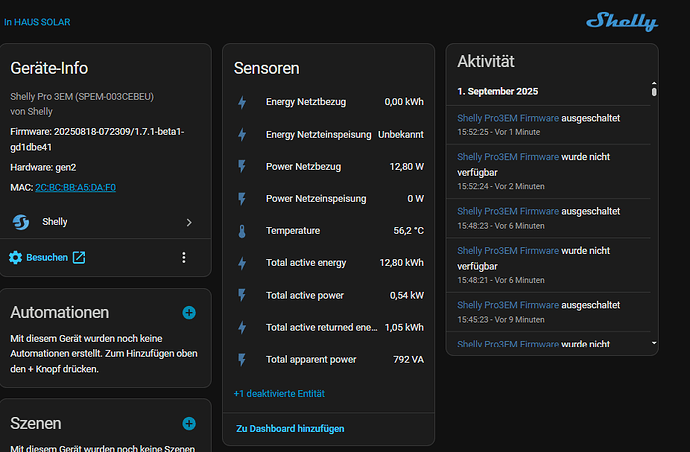Open the Total active power sensor
Screen dimensions: 690x452
[x=306, y=295]
